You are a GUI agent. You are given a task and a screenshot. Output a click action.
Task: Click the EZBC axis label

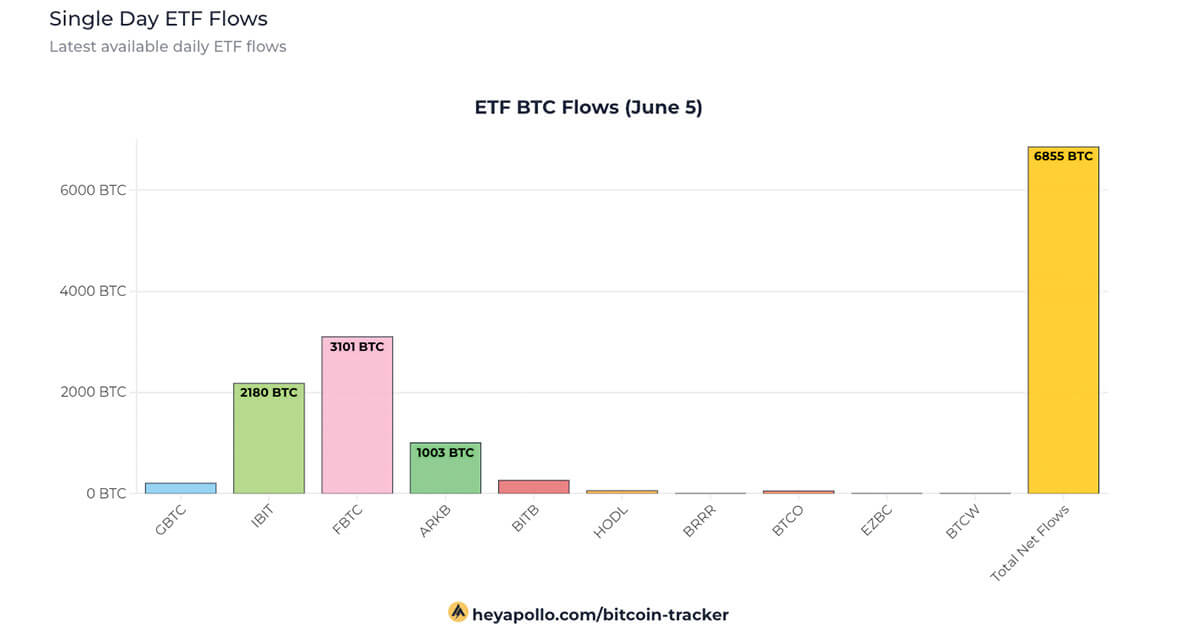pos(876,522)
